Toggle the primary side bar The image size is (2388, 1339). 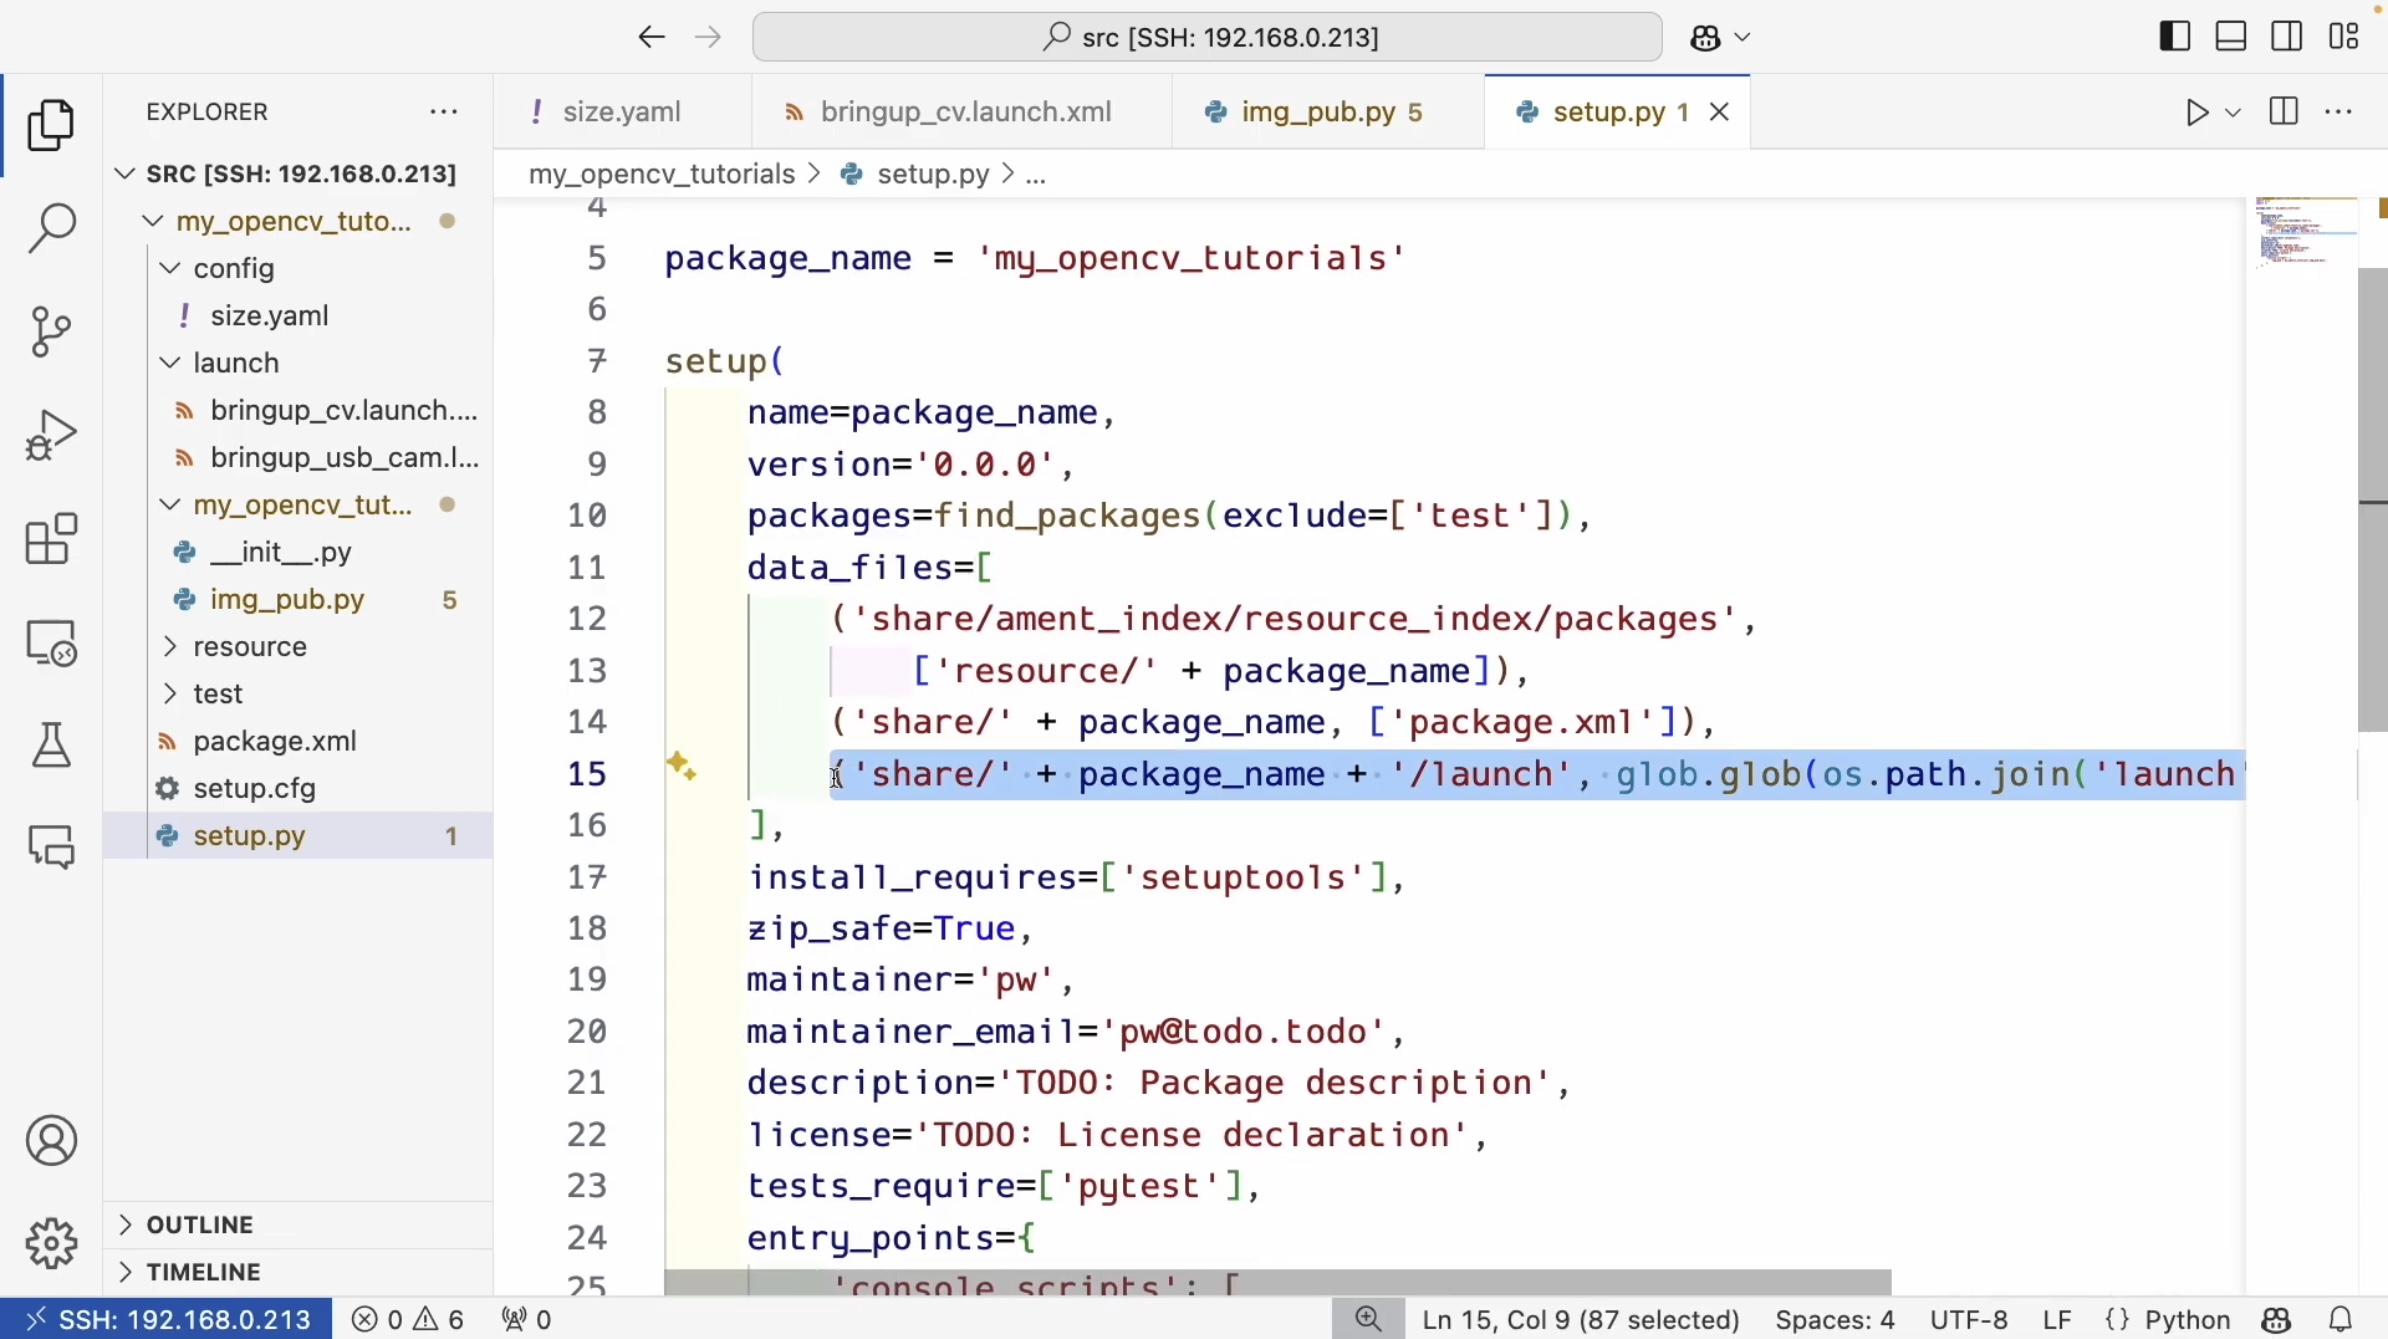point(2174,37)
